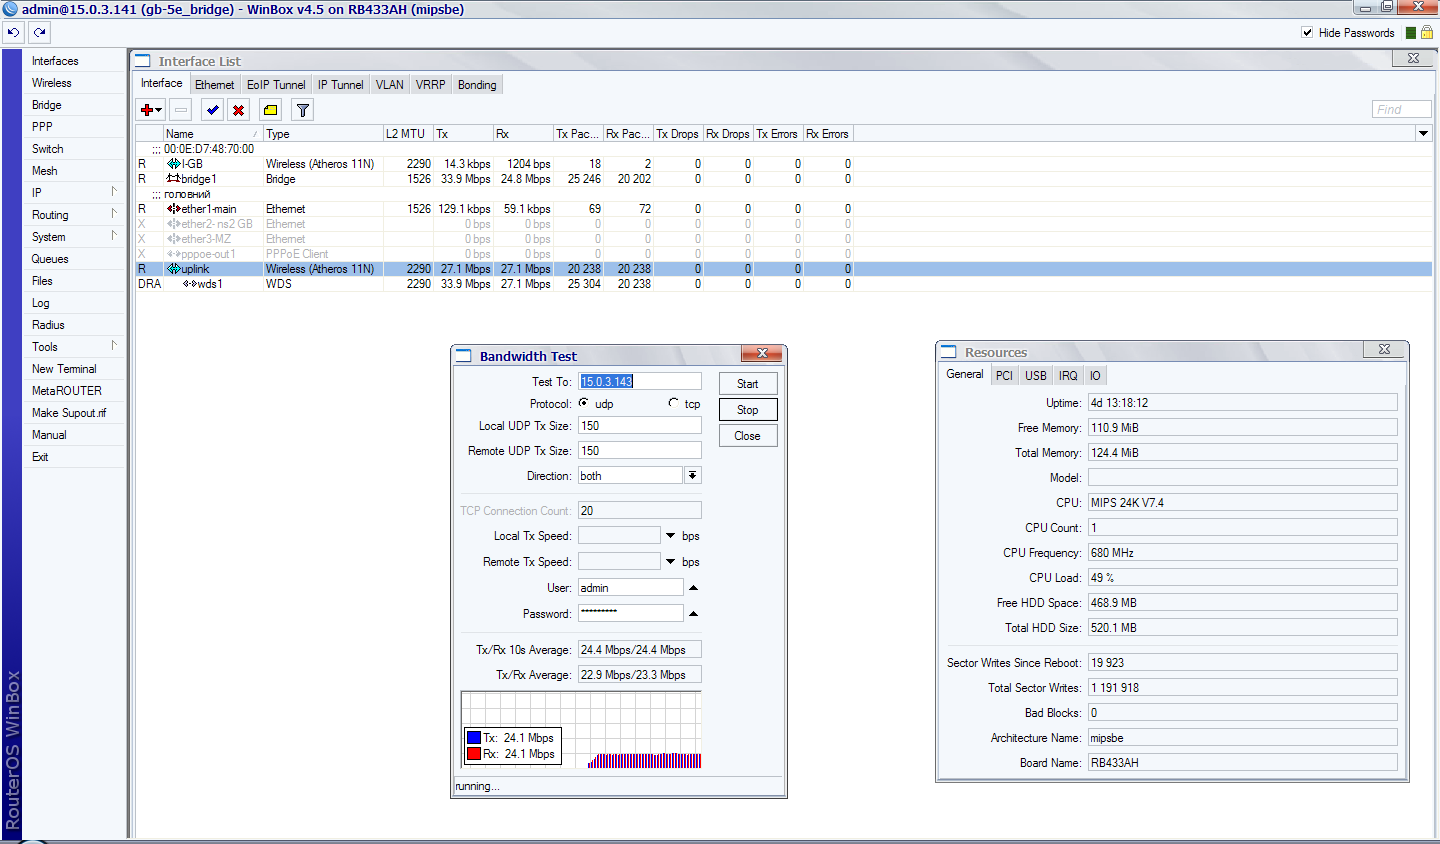The height and width of the screenshot is (844, 1440).
Task: Click the red X Disable icon
Action: (238, 110)
